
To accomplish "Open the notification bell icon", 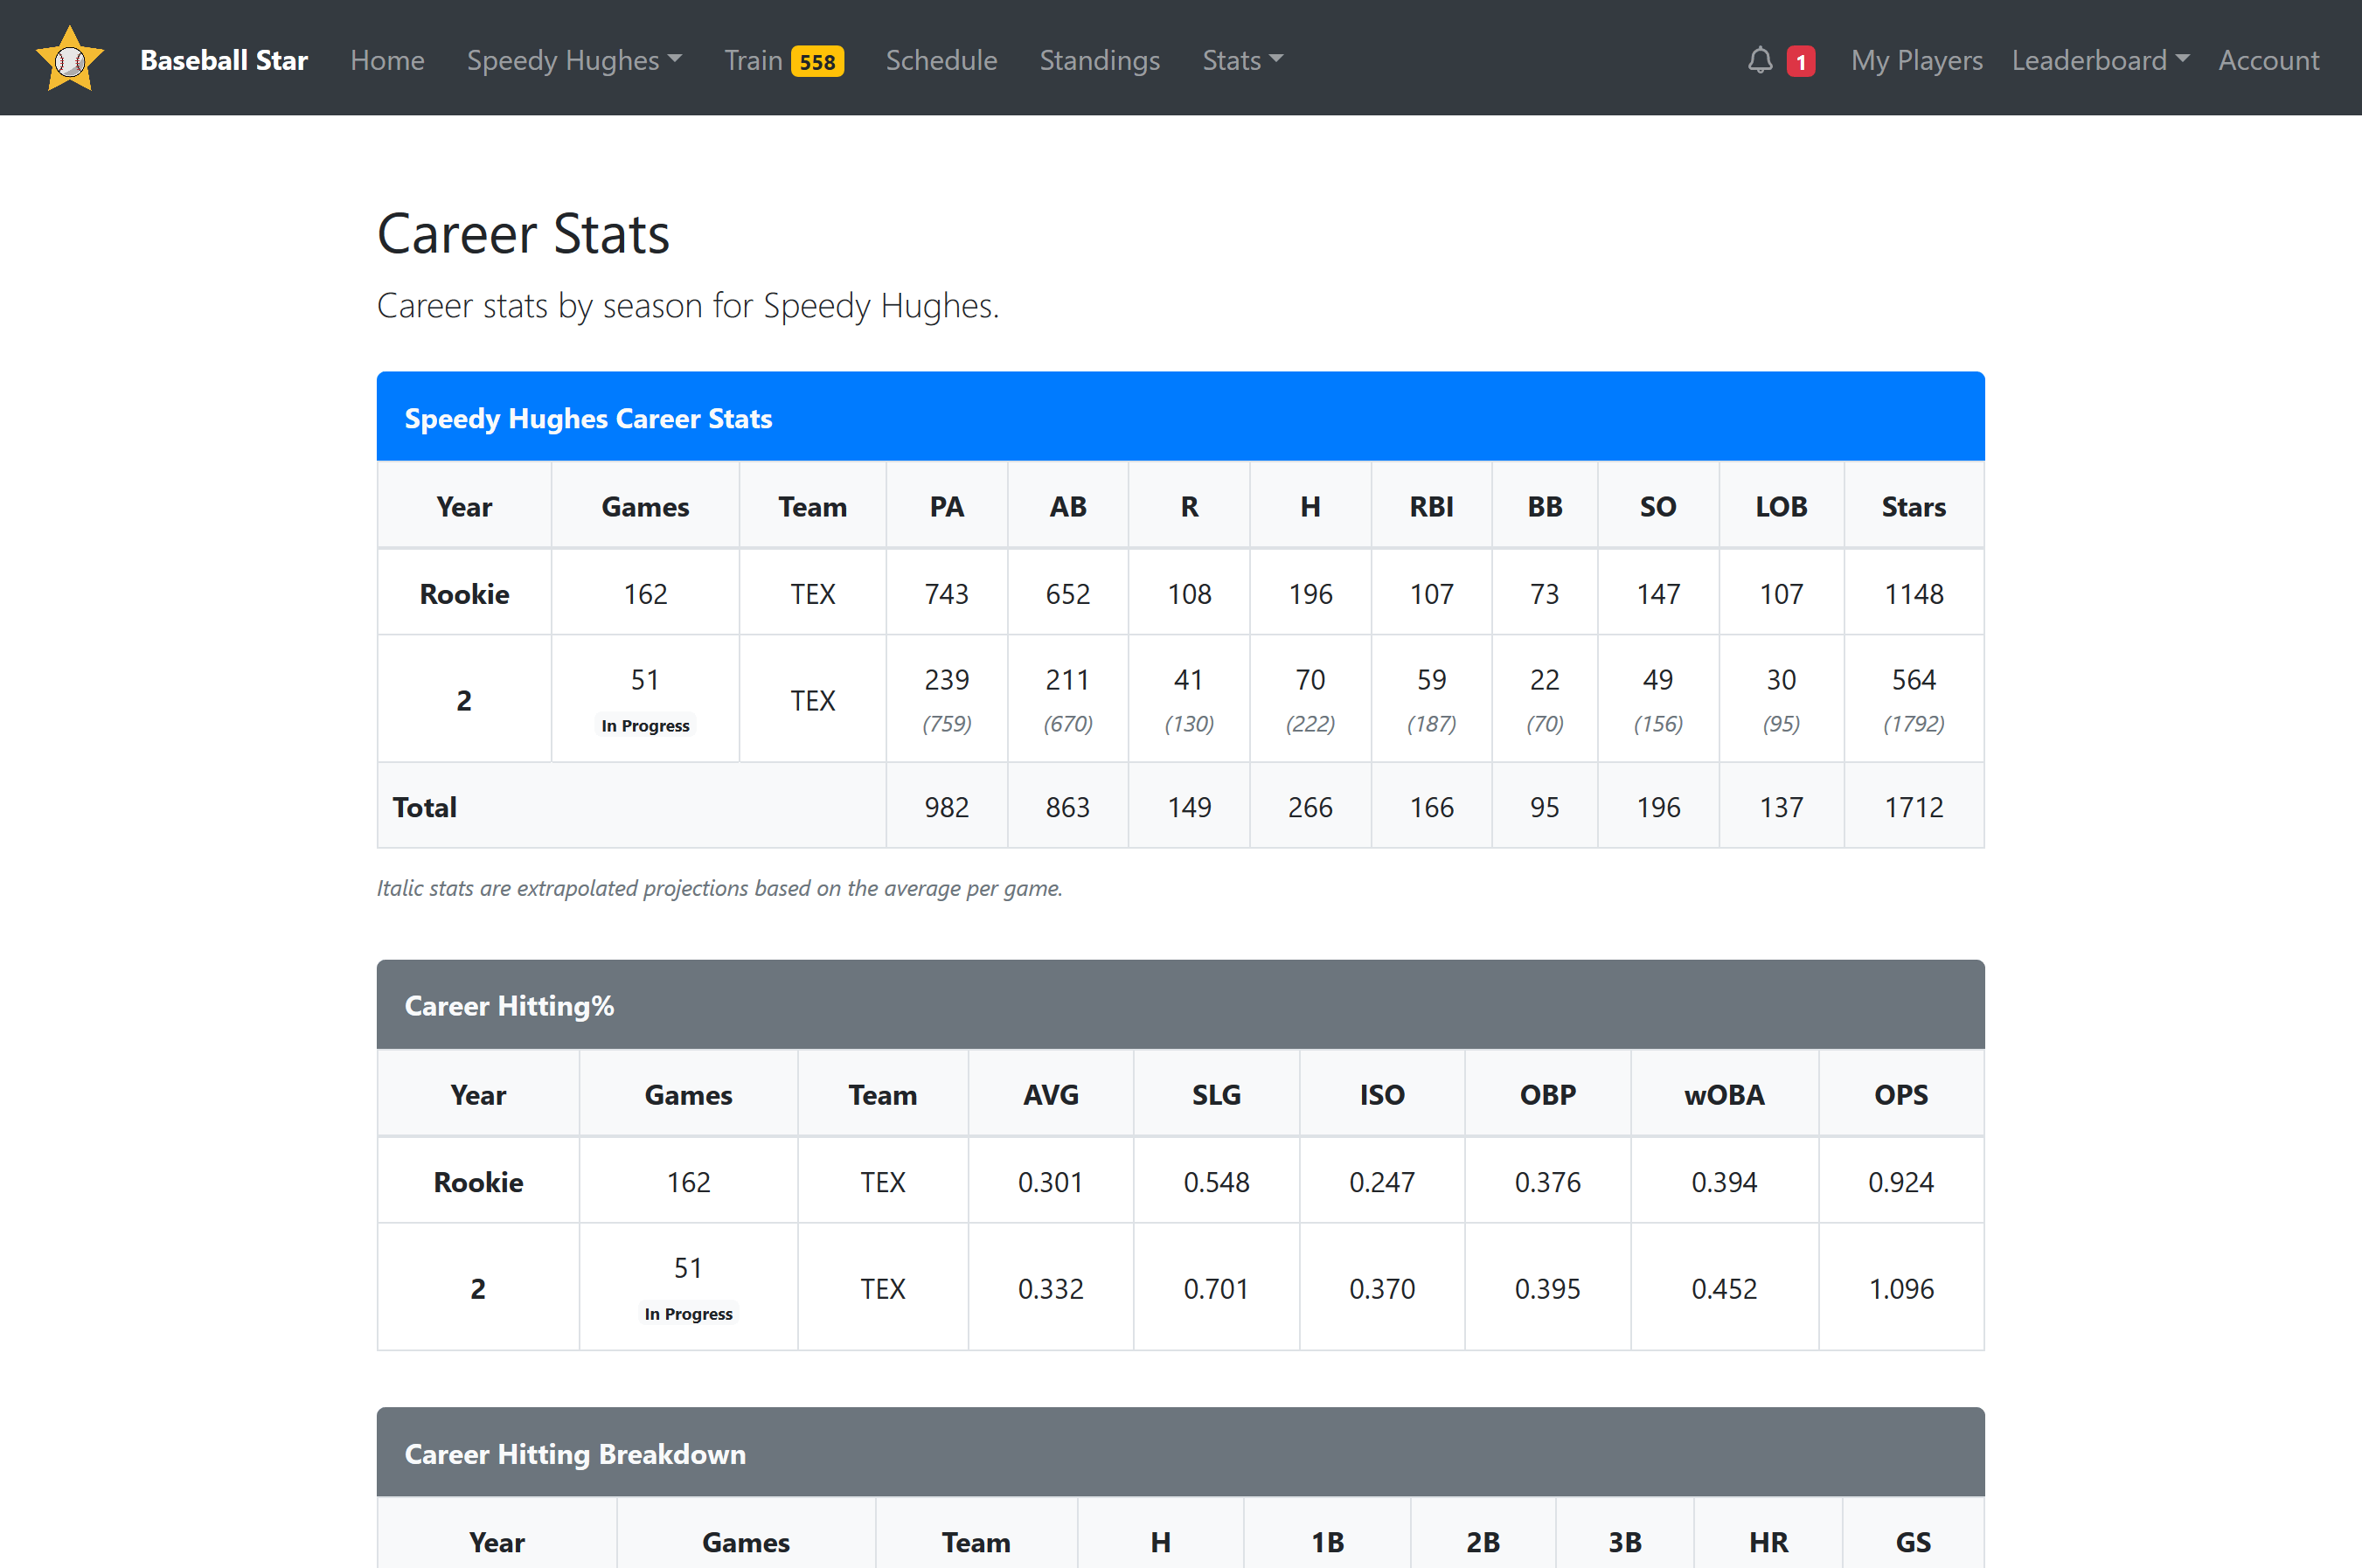I will point(1760,59).
